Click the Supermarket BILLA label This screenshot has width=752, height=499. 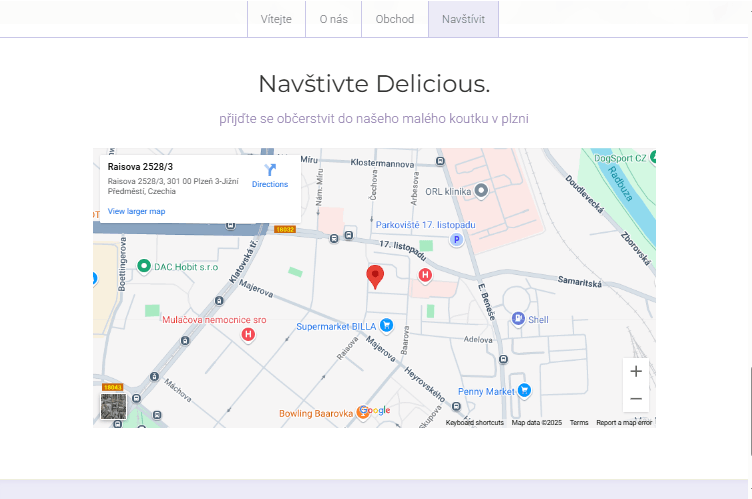(x=336, y=327)
